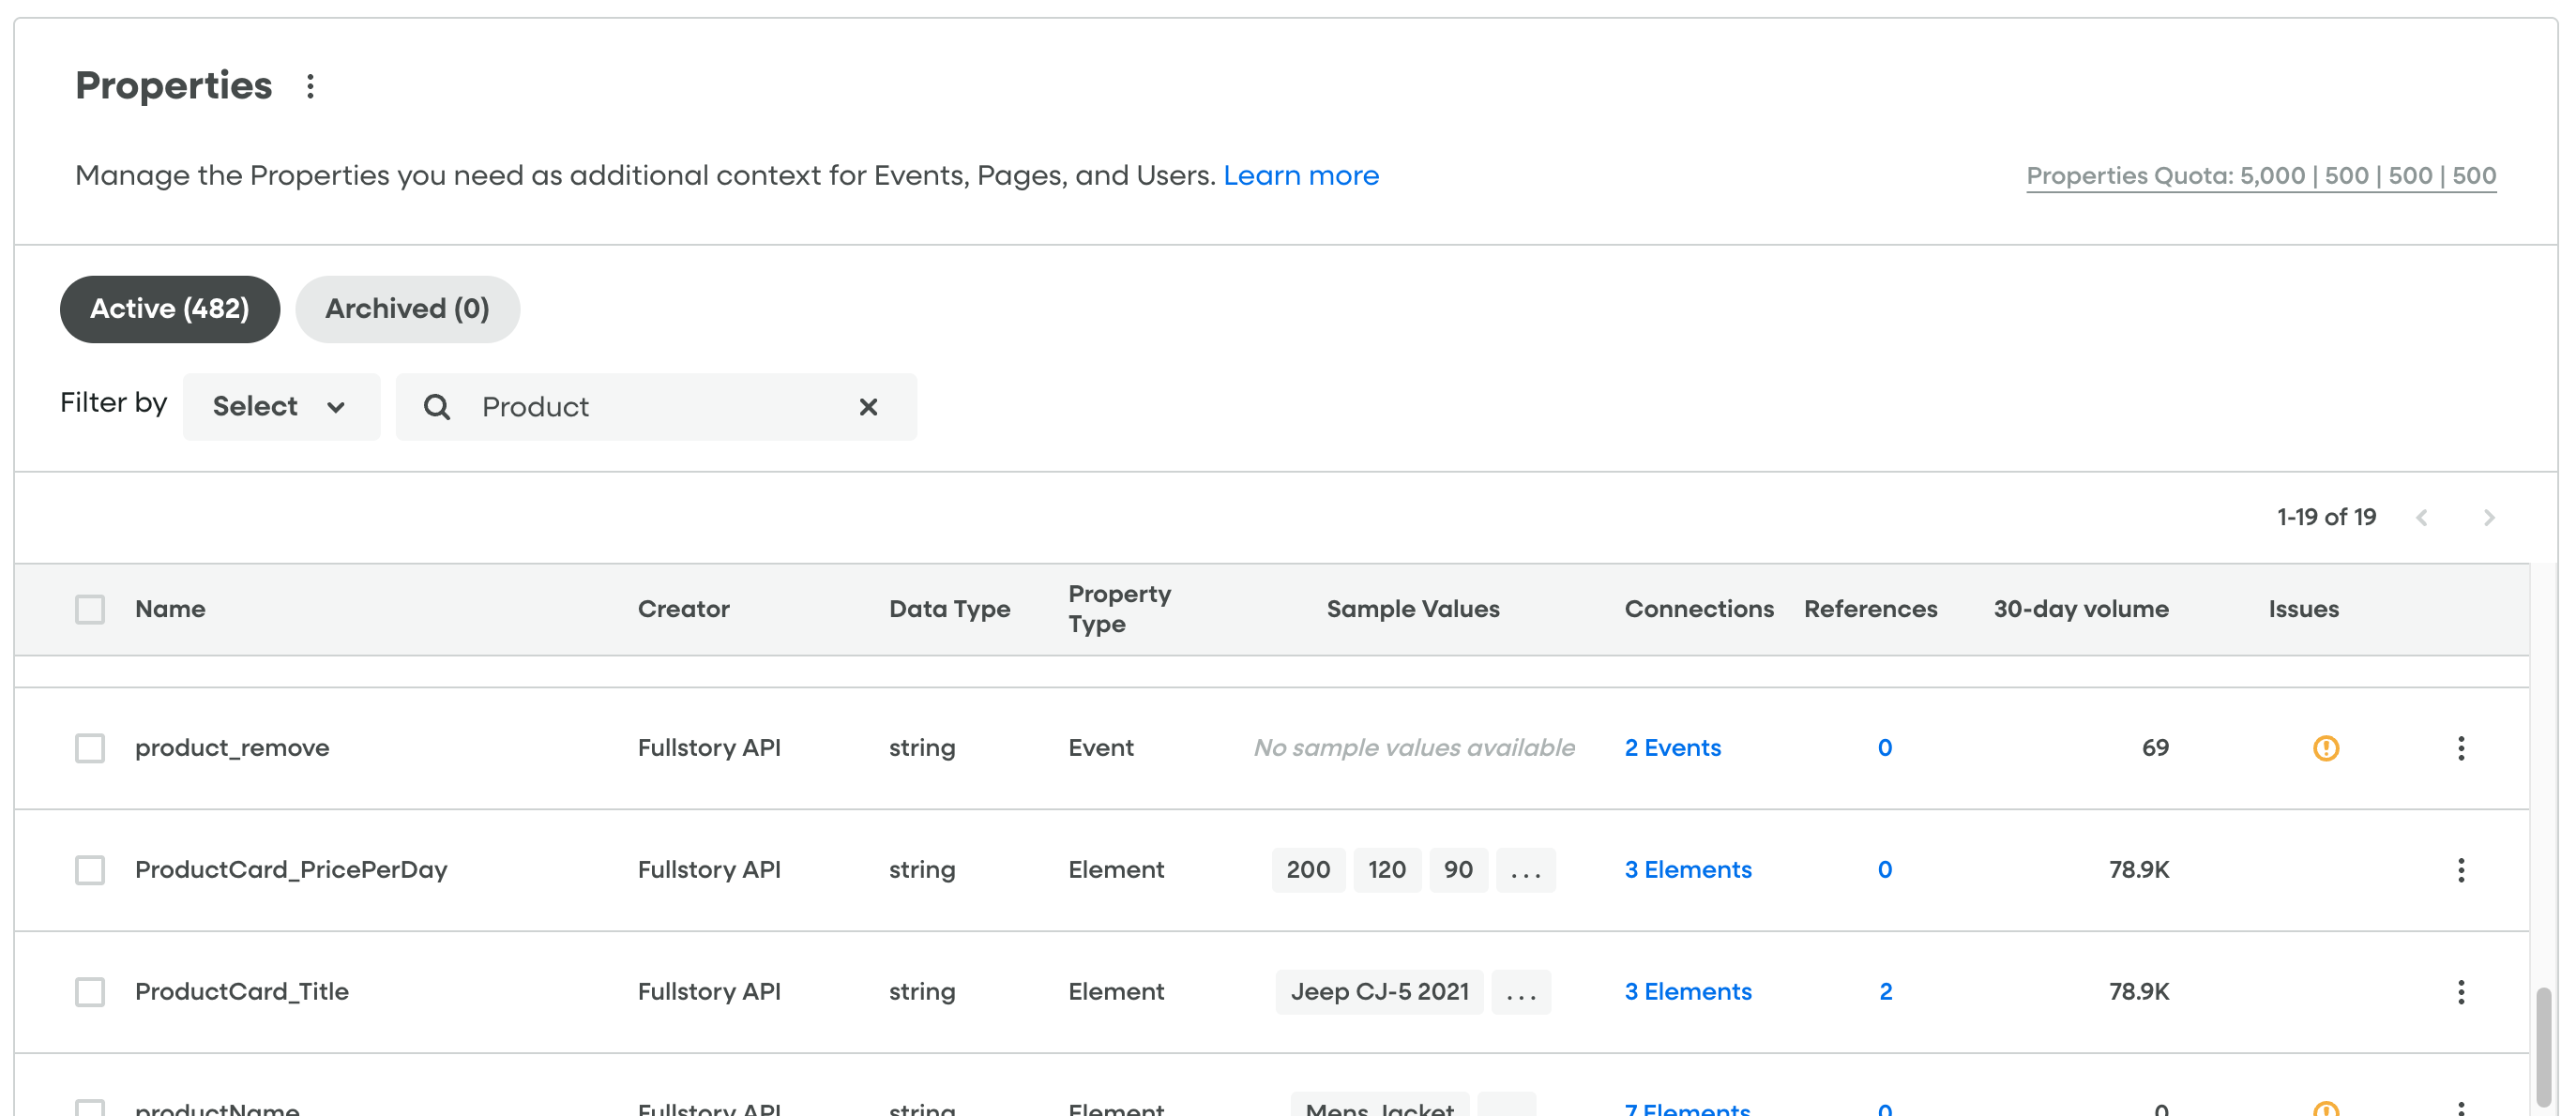Click the search magnifier icon

pyautogui.click(x=437, y=407)
